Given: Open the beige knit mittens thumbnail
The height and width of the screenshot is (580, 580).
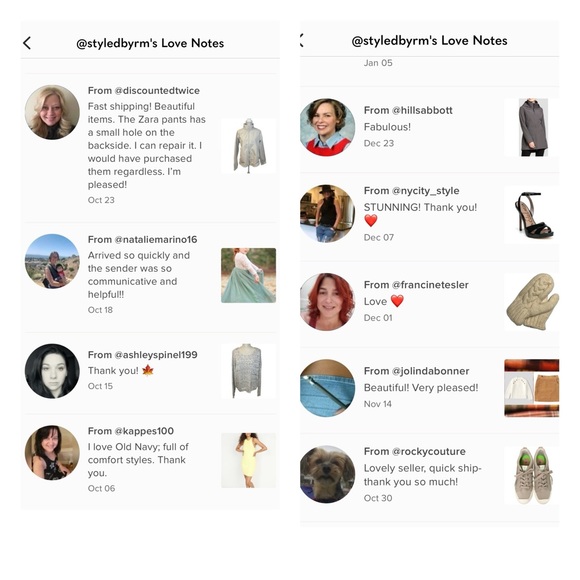Looking at the screenshot, I should (x=532, y=302).
